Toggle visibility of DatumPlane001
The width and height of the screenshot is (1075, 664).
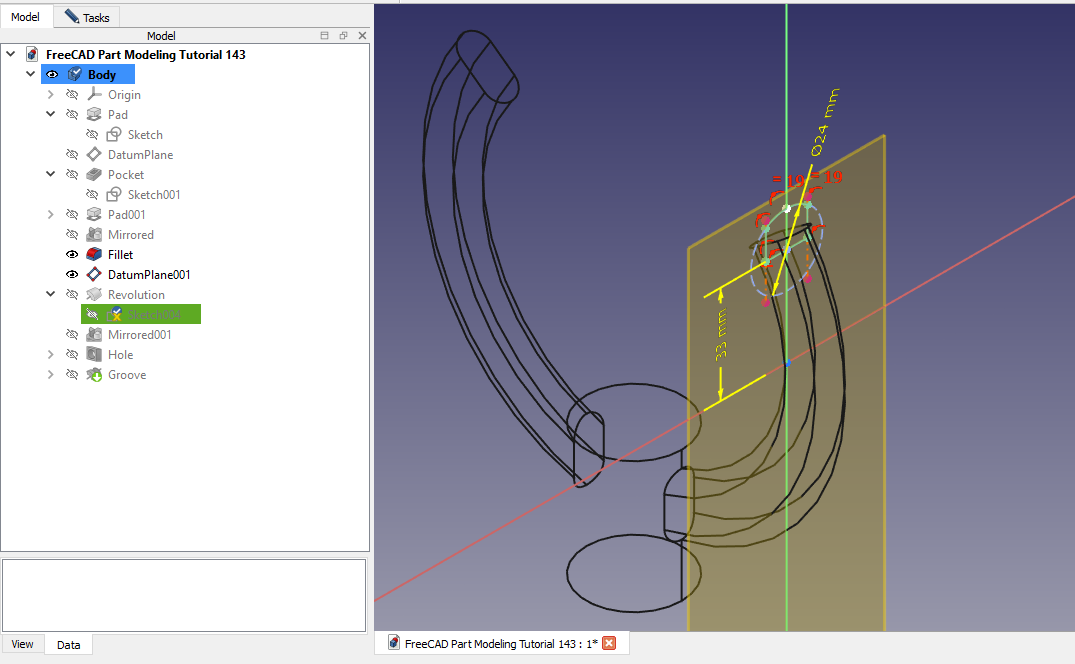click(72, 275)
